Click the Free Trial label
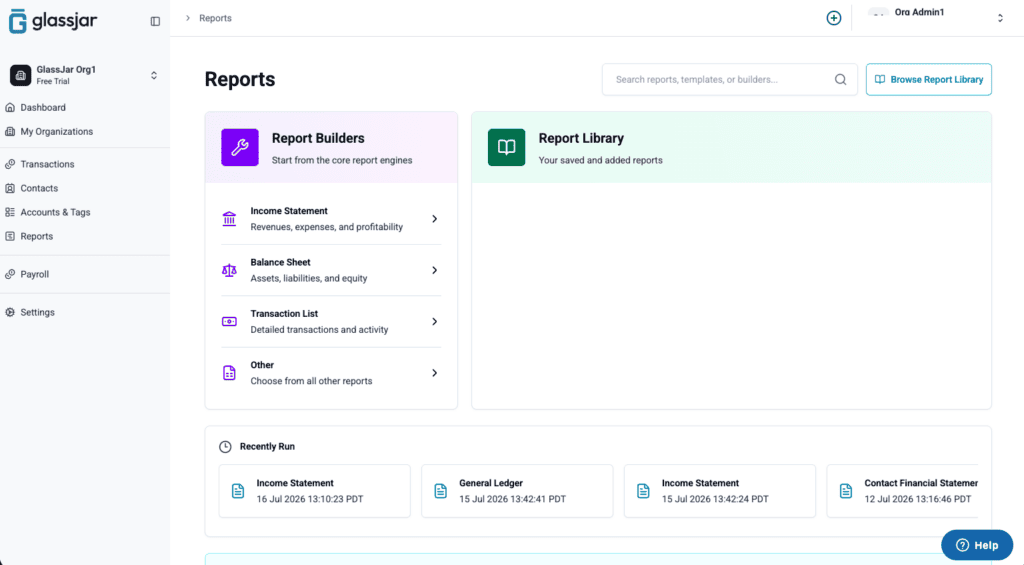Viewport: 1024px width, 565px height. pyautogui.click(x=53, y=82)
